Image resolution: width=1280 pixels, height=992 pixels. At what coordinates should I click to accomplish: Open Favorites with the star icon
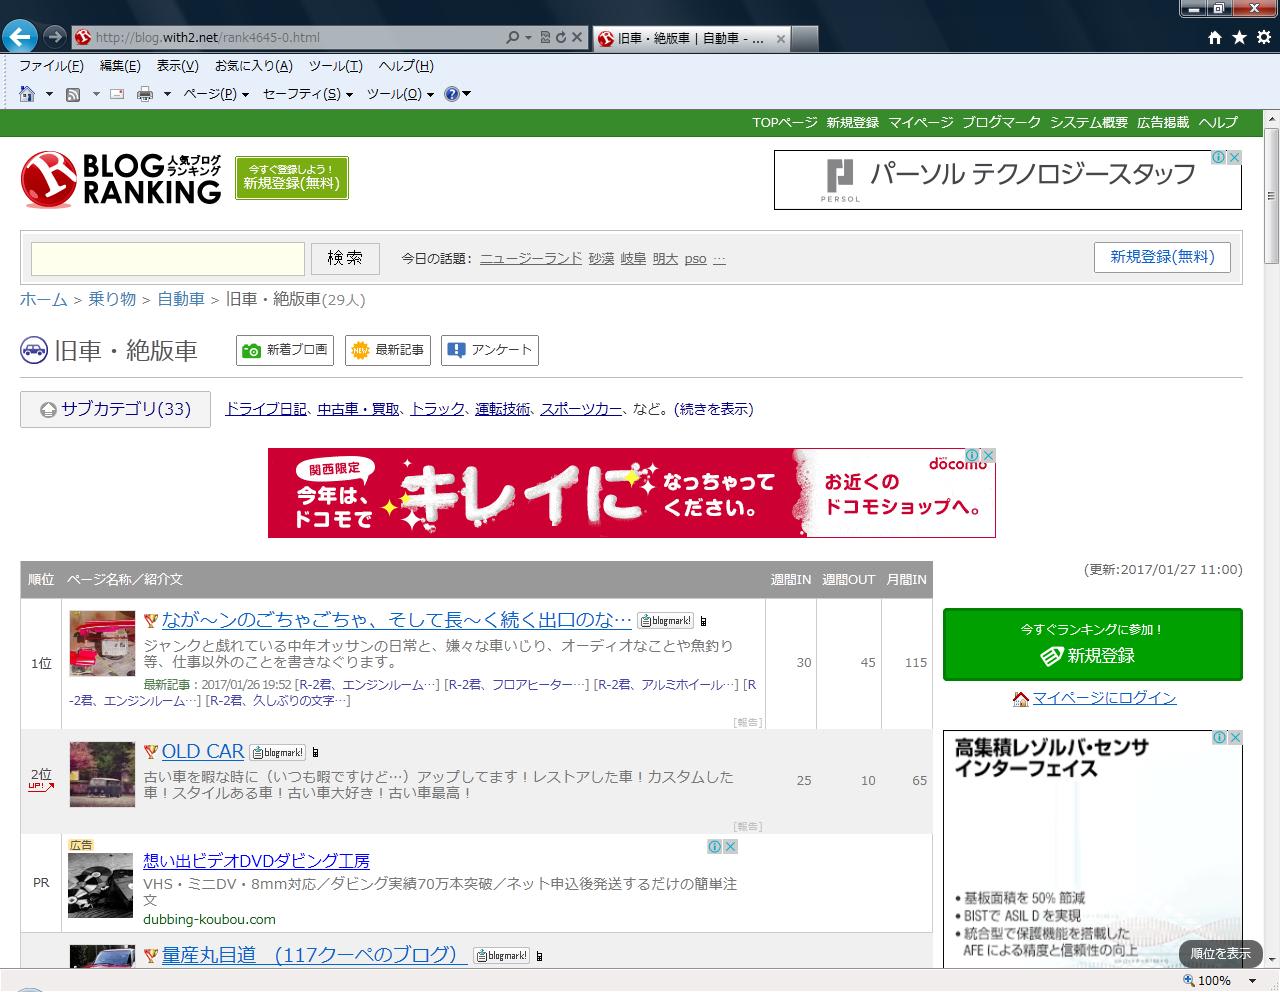coord(1239,37)
